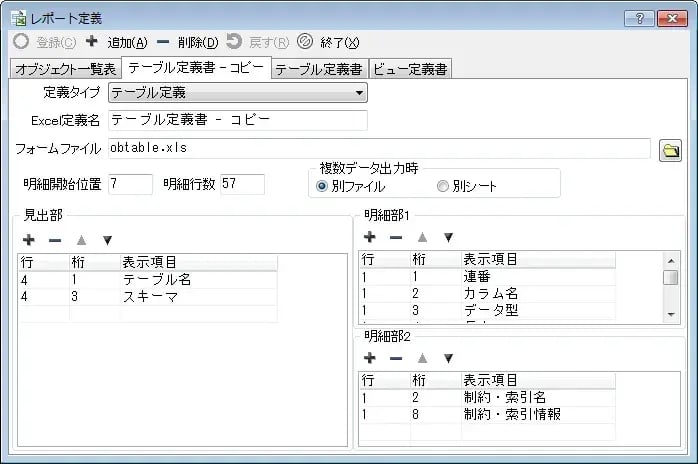Screen dimensions: 698x464
Task: Click the 追加(A) toolbar button
Action: (x=118, y=42)
